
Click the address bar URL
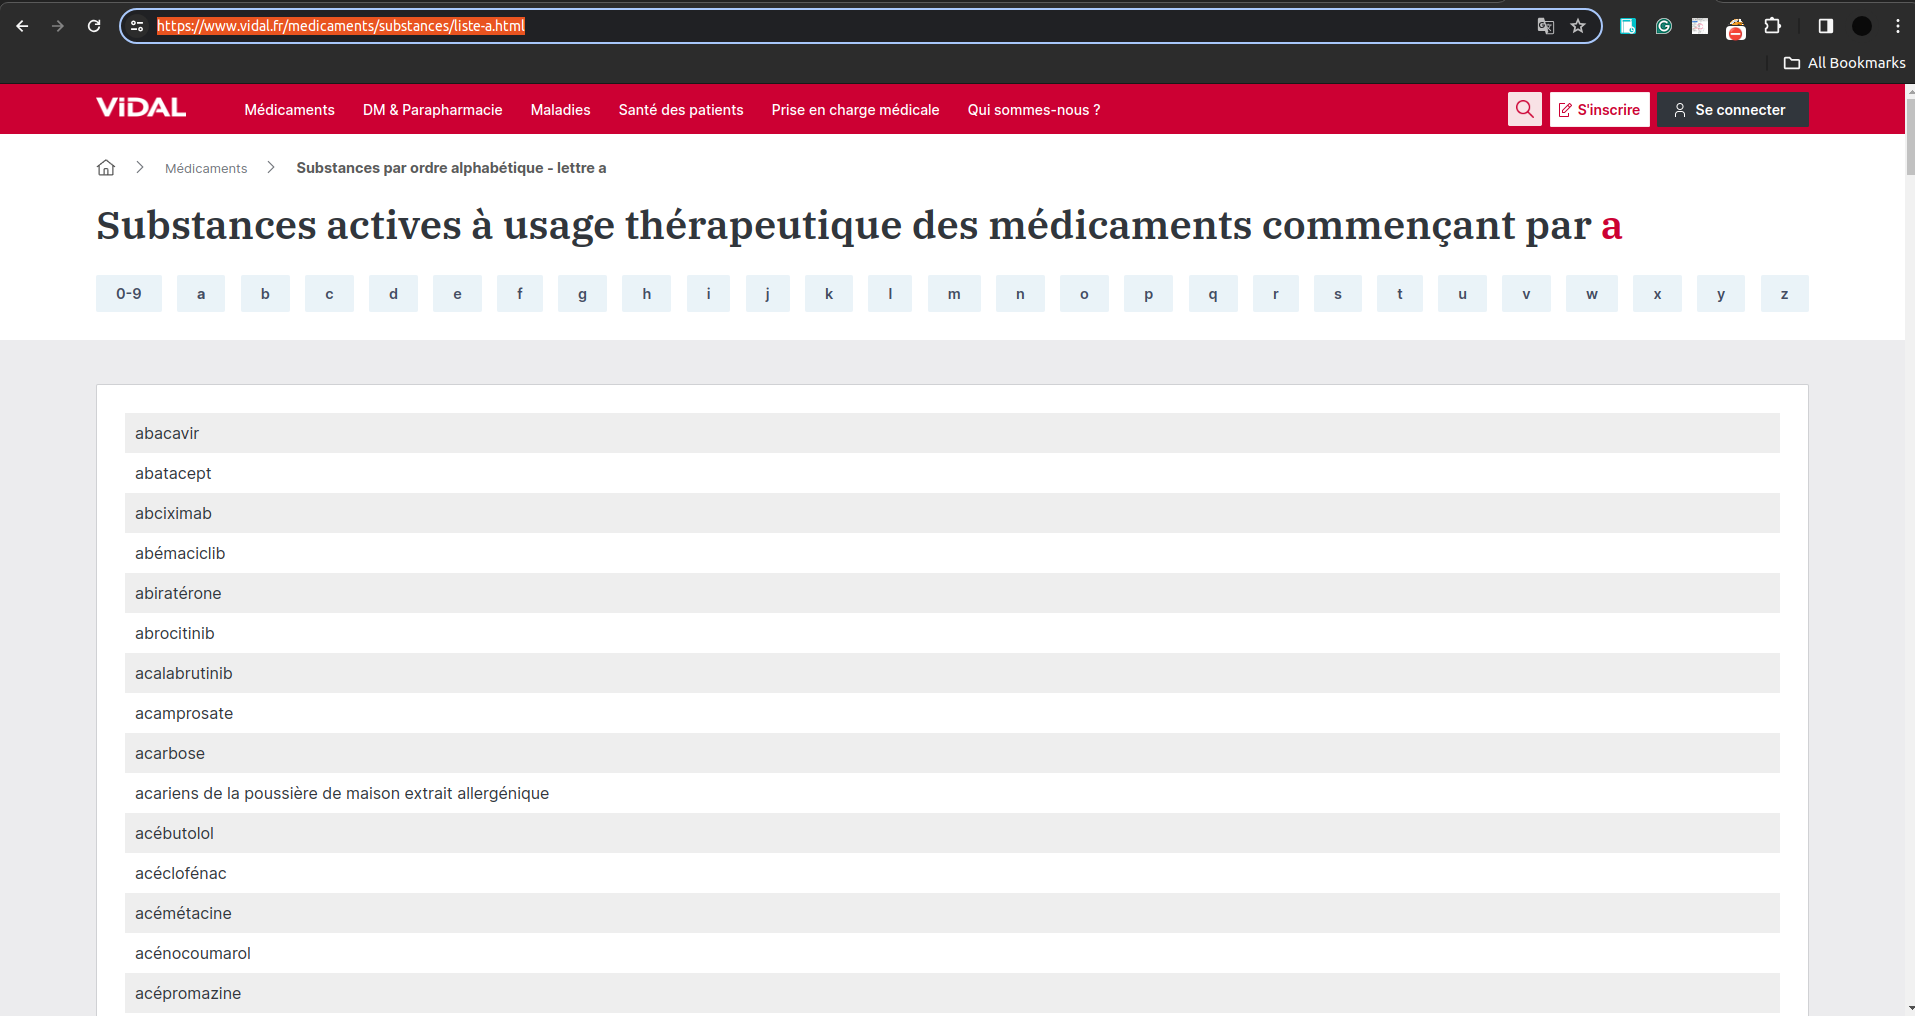(341, 26)
